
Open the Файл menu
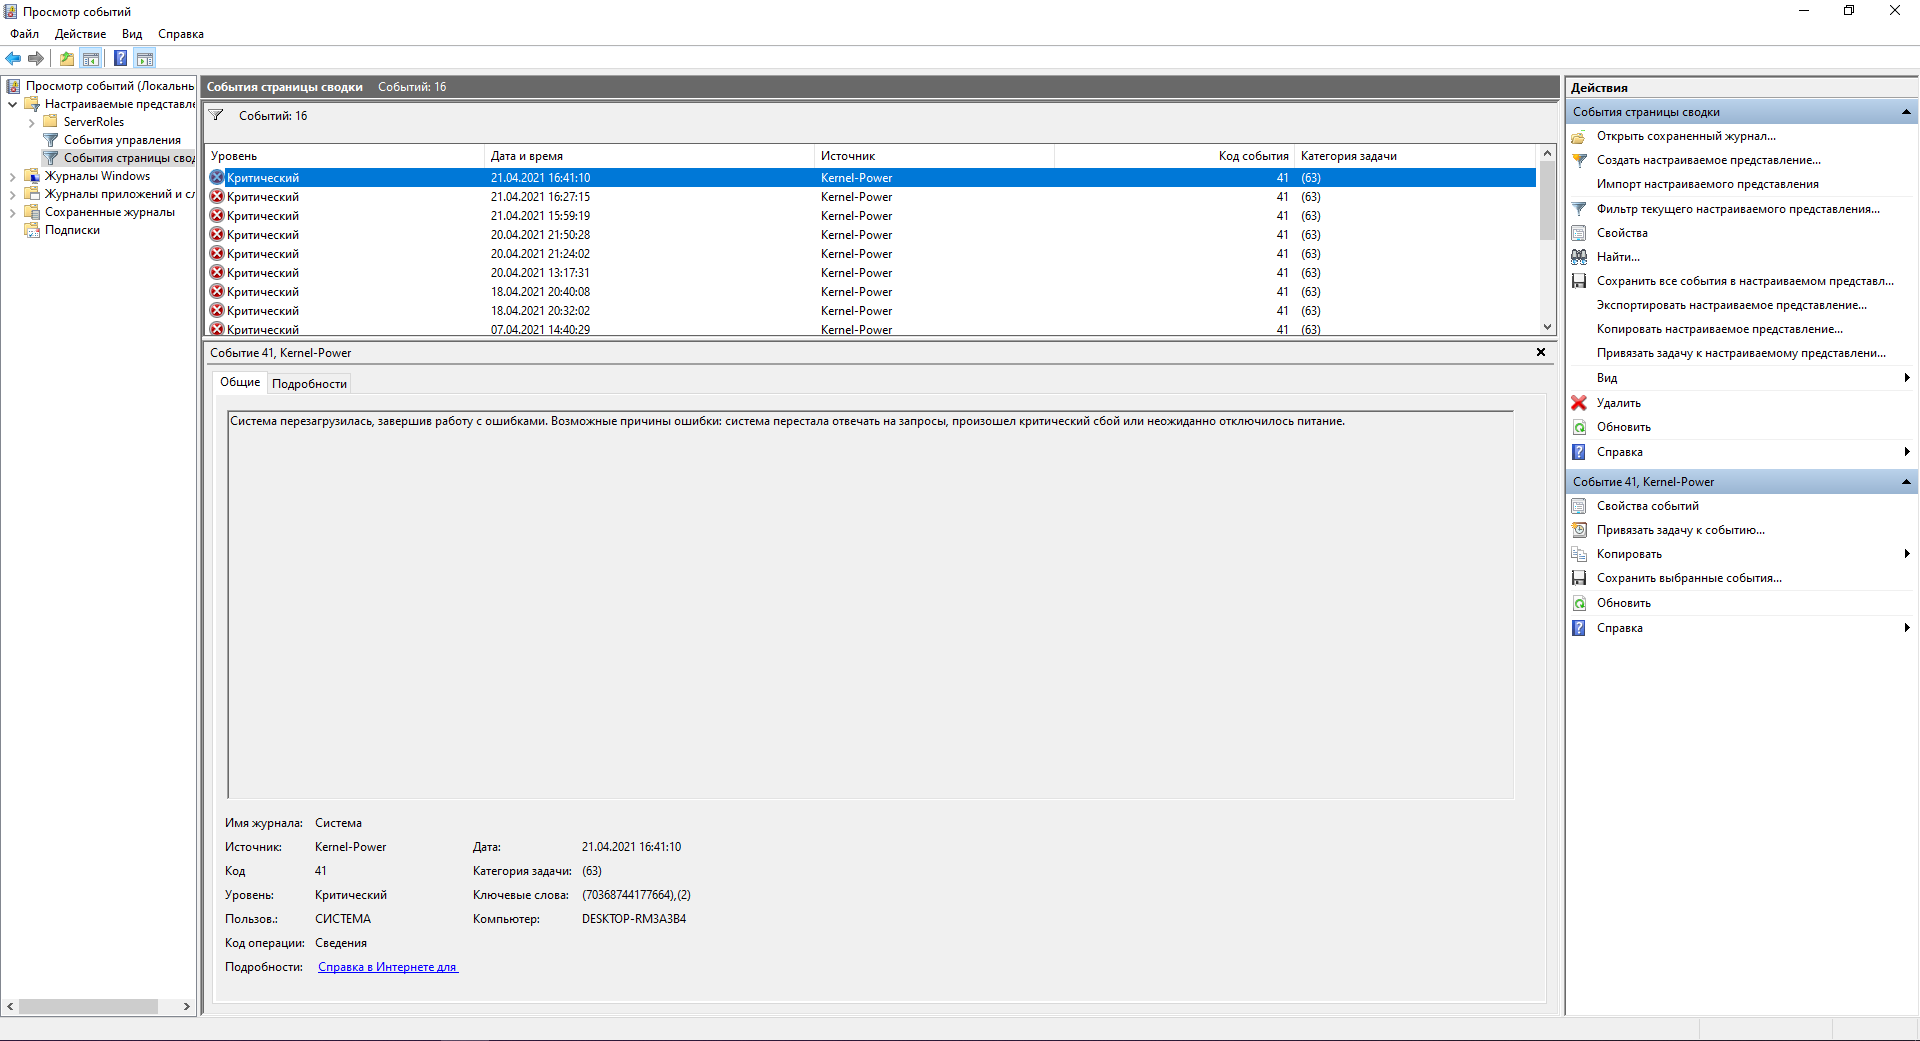(x=25, y=34)
